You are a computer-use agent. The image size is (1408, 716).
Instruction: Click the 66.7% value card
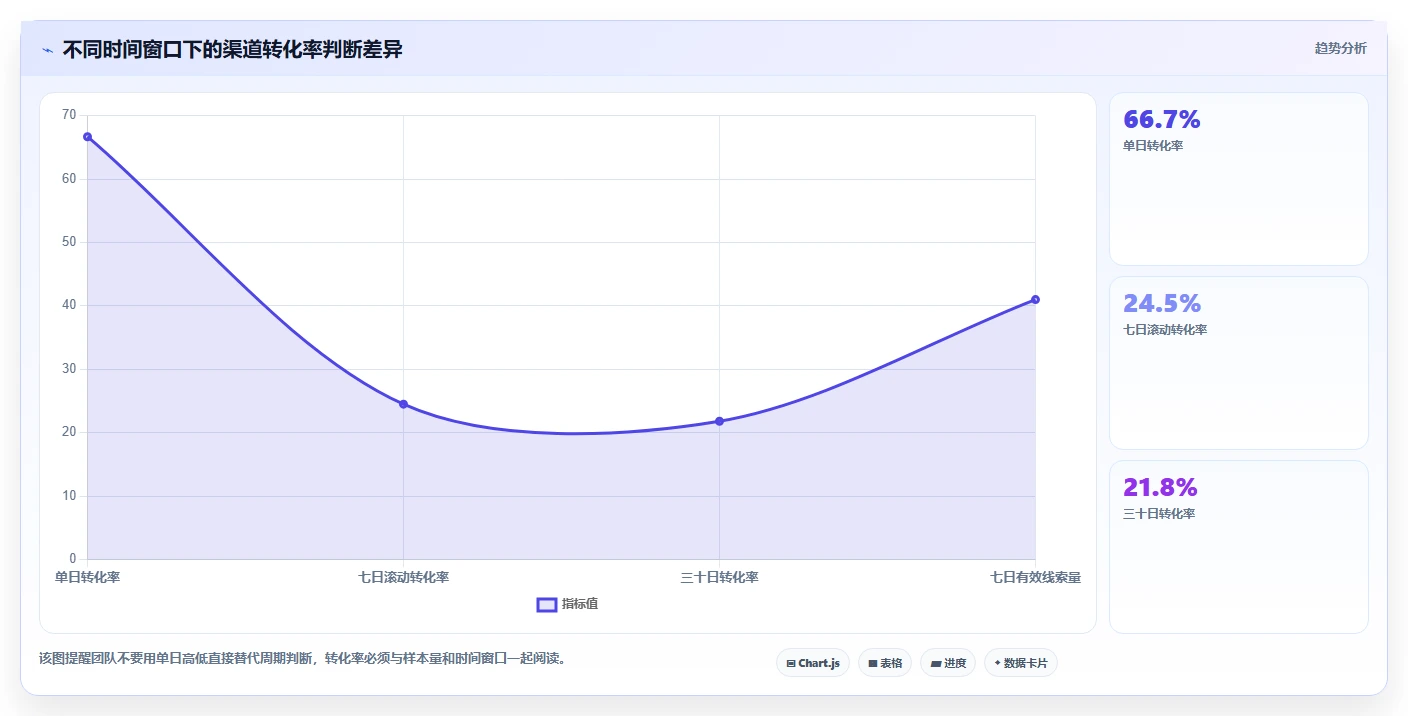click(x=1238, y=179)
